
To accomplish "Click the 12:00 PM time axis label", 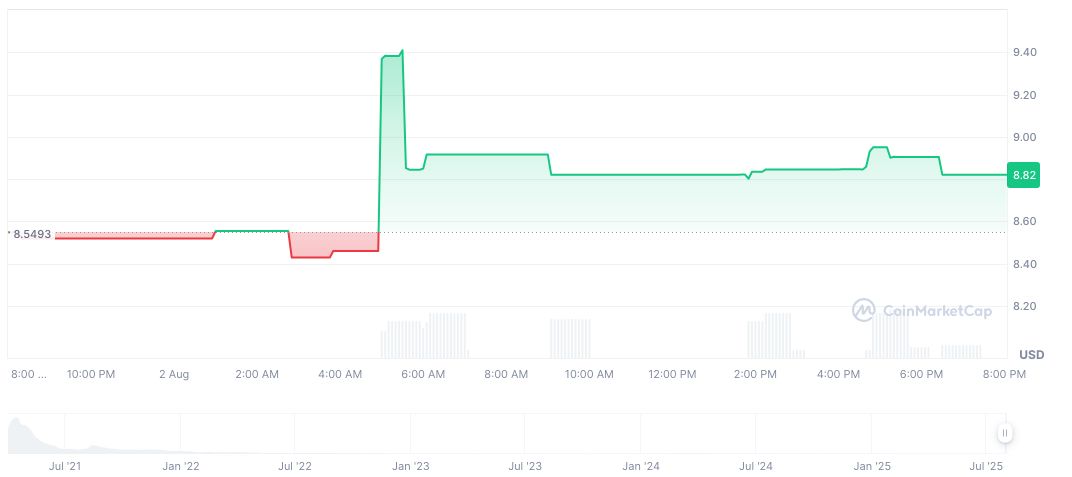I will tap(672, 374).
